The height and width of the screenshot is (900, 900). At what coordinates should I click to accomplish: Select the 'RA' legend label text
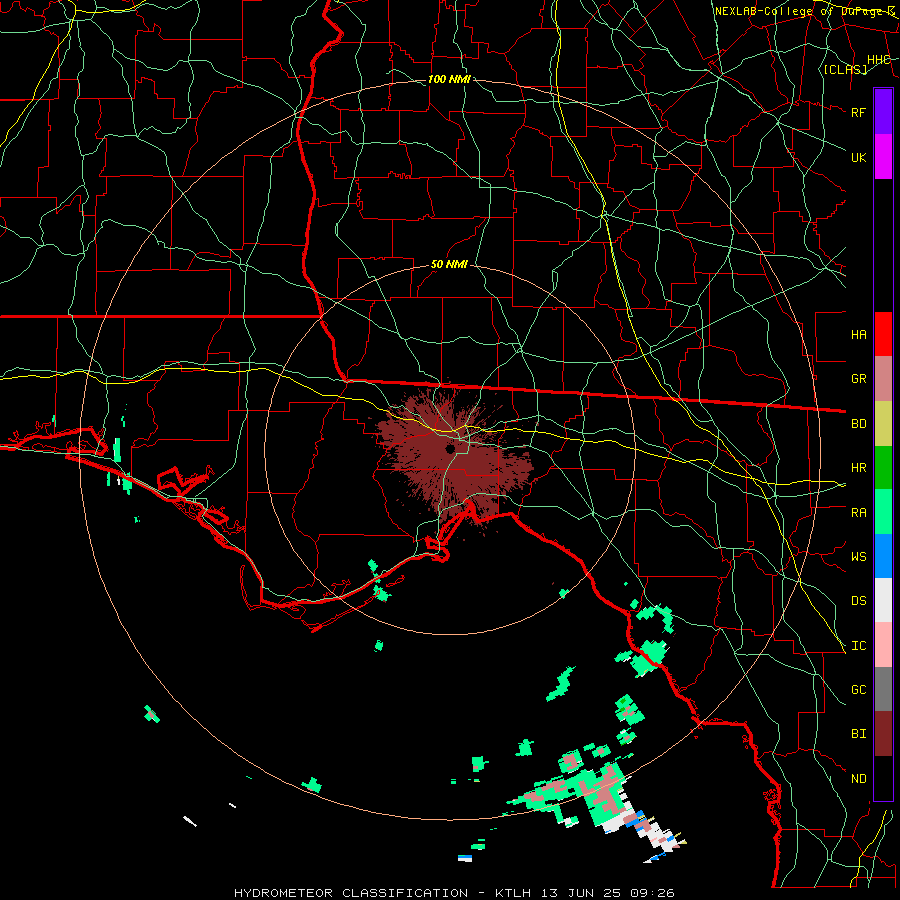(x=858, y=513)
